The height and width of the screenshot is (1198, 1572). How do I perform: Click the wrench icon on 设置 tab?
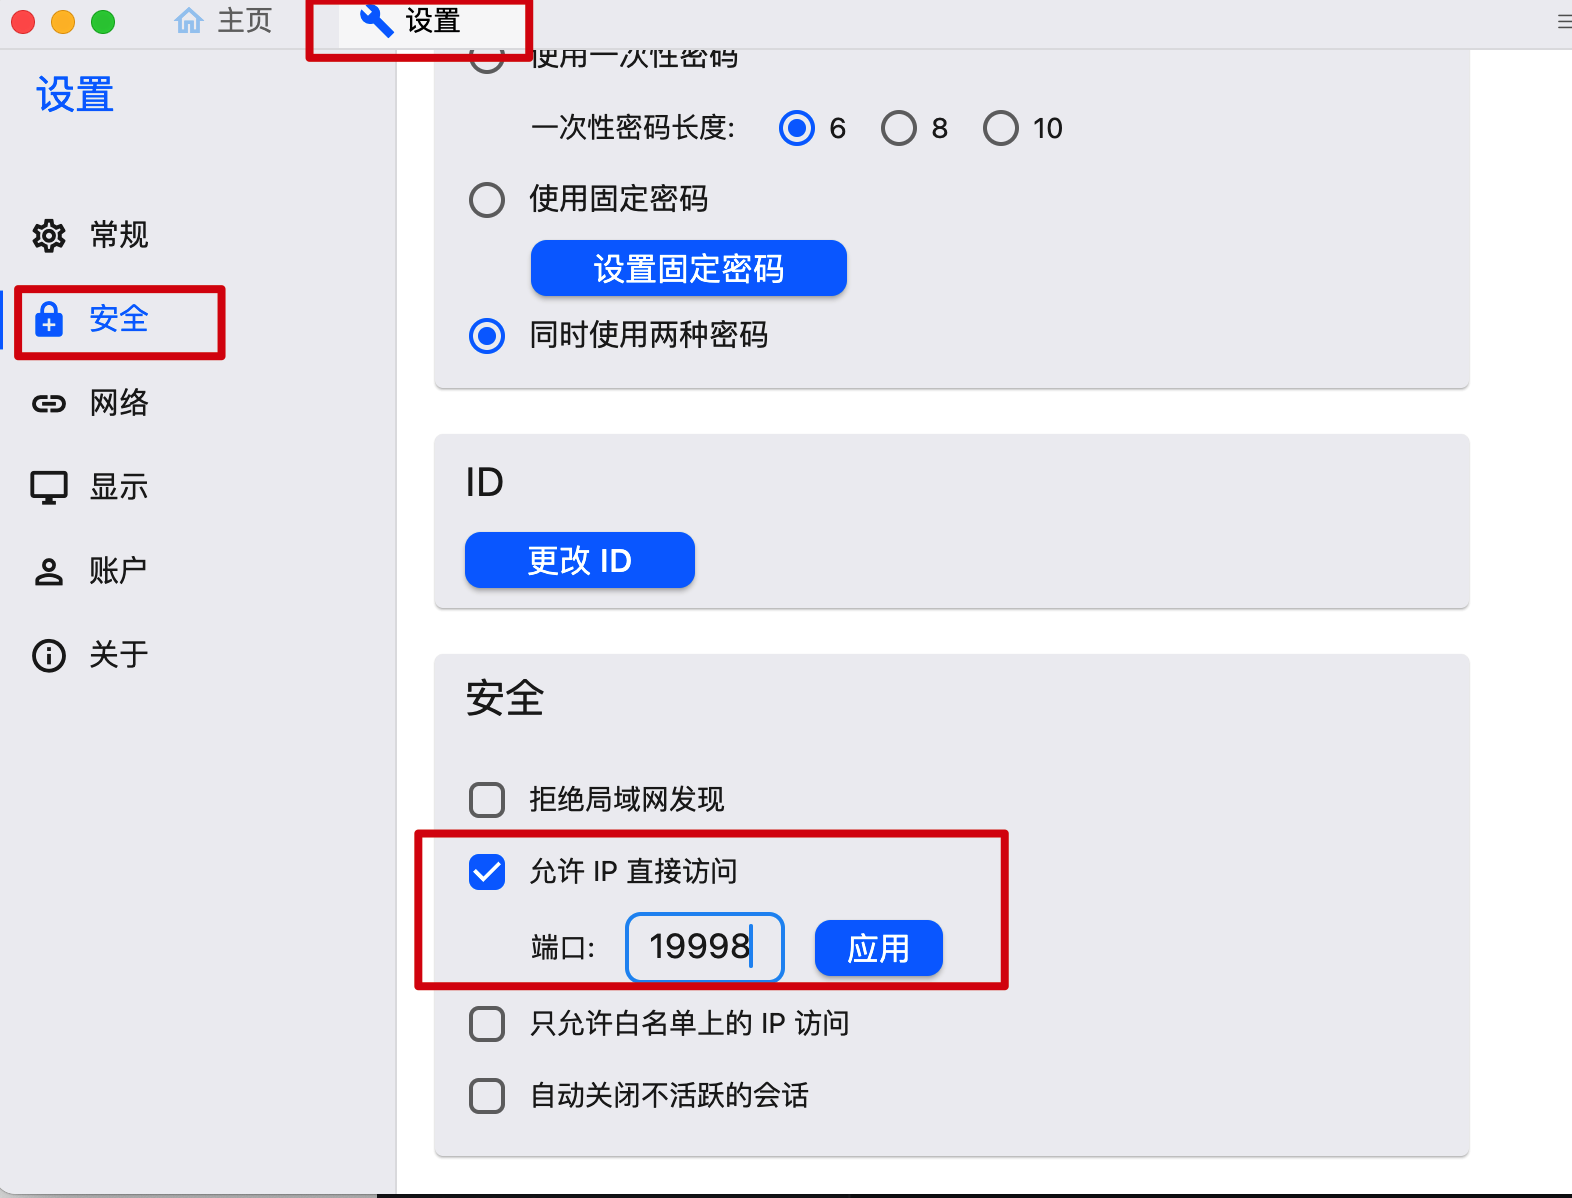[x=376, y=20]
